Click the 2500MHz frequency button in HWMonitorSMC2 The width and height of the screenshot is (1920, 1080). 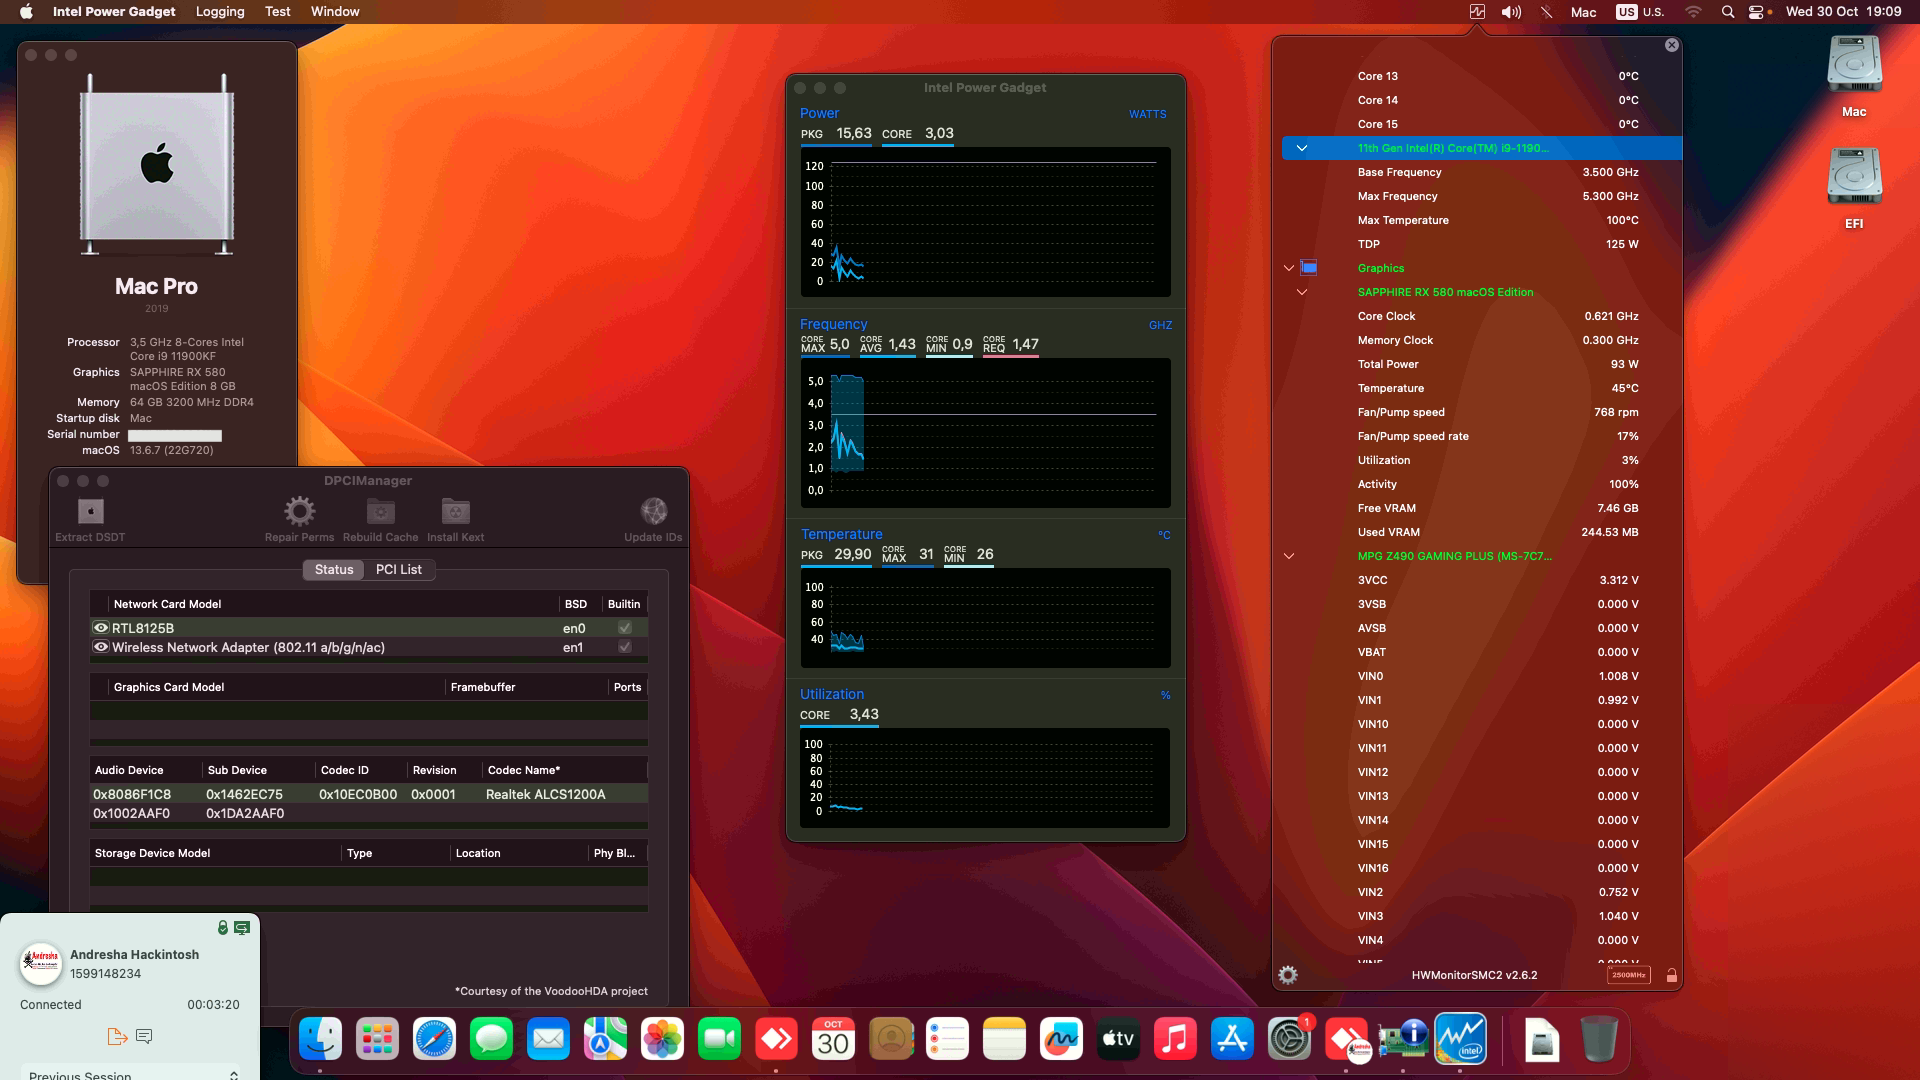coord(1629,974)
